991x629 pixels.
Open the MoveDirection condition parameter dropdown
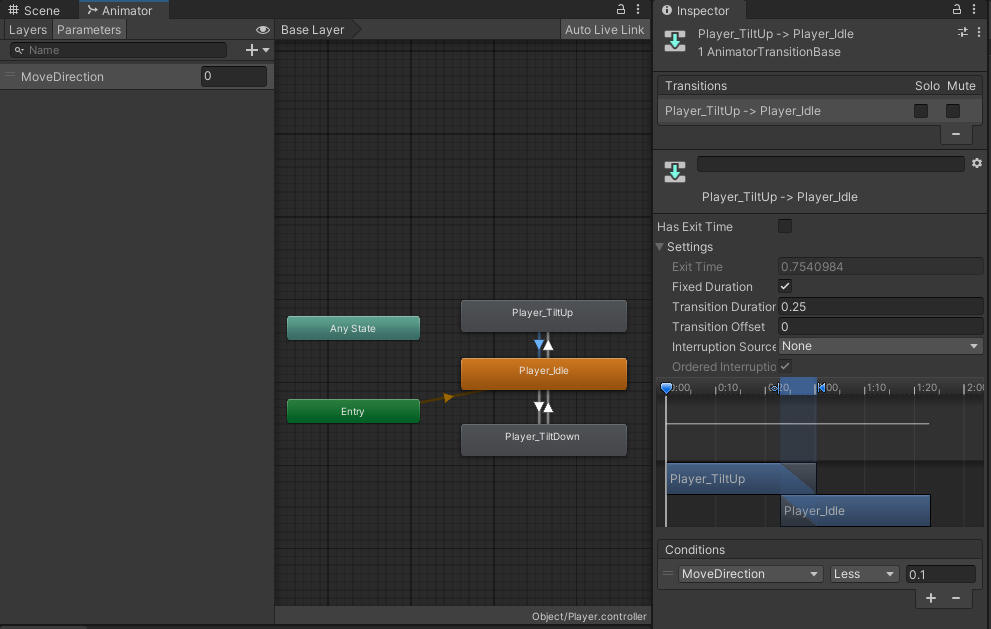(750, 574)
